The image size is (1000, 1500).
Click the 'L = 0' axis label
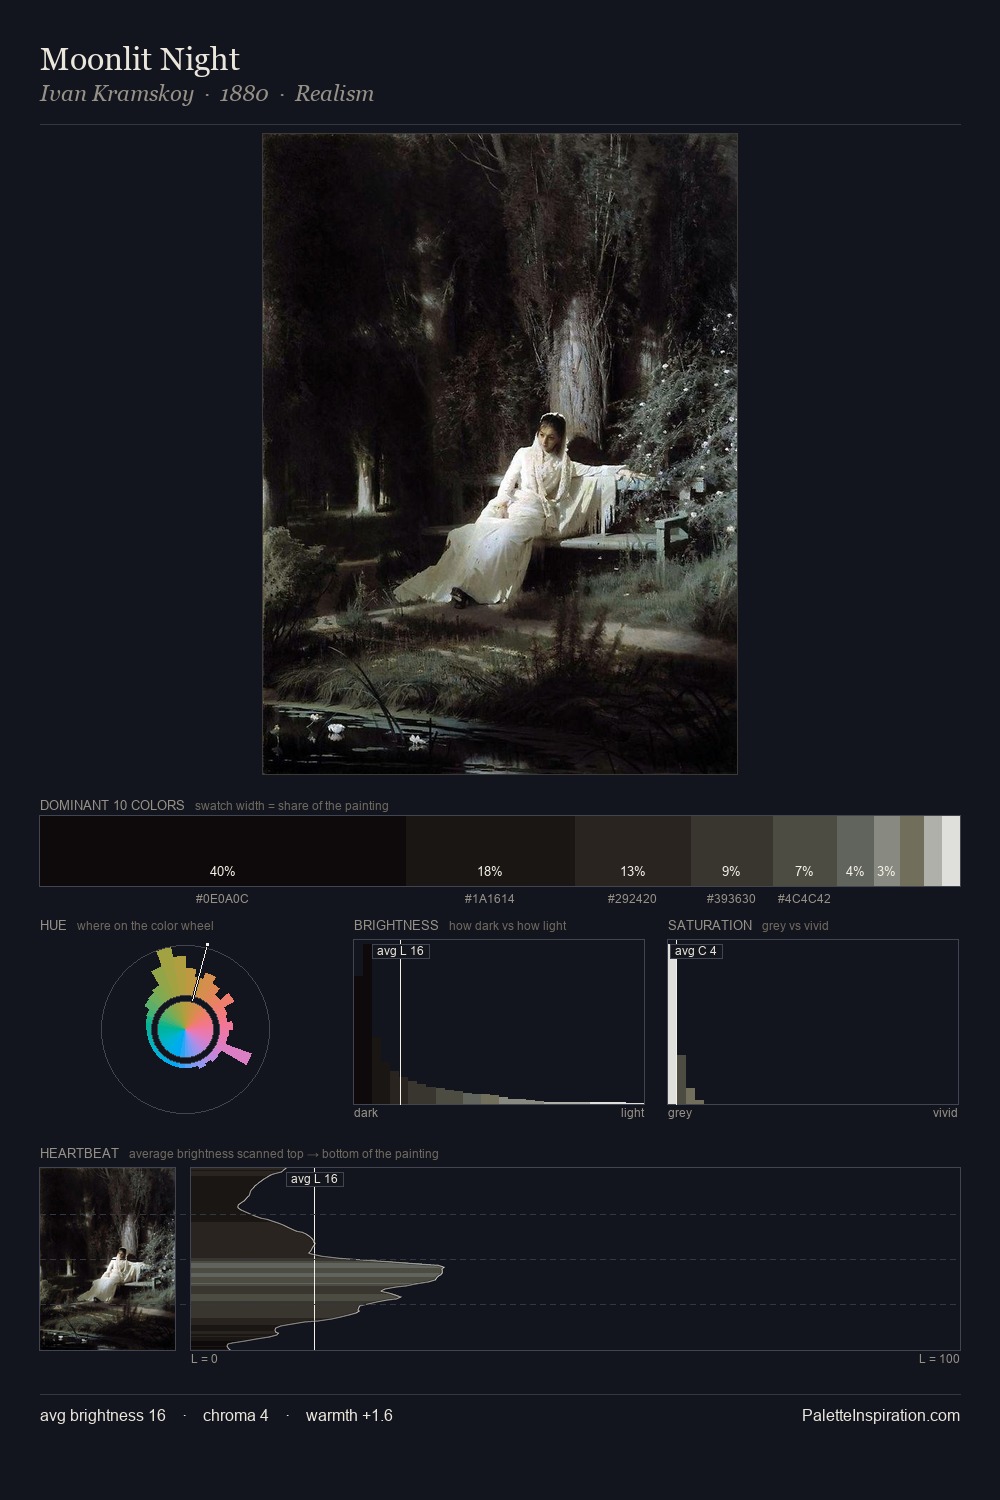[x=204, y=1359]
